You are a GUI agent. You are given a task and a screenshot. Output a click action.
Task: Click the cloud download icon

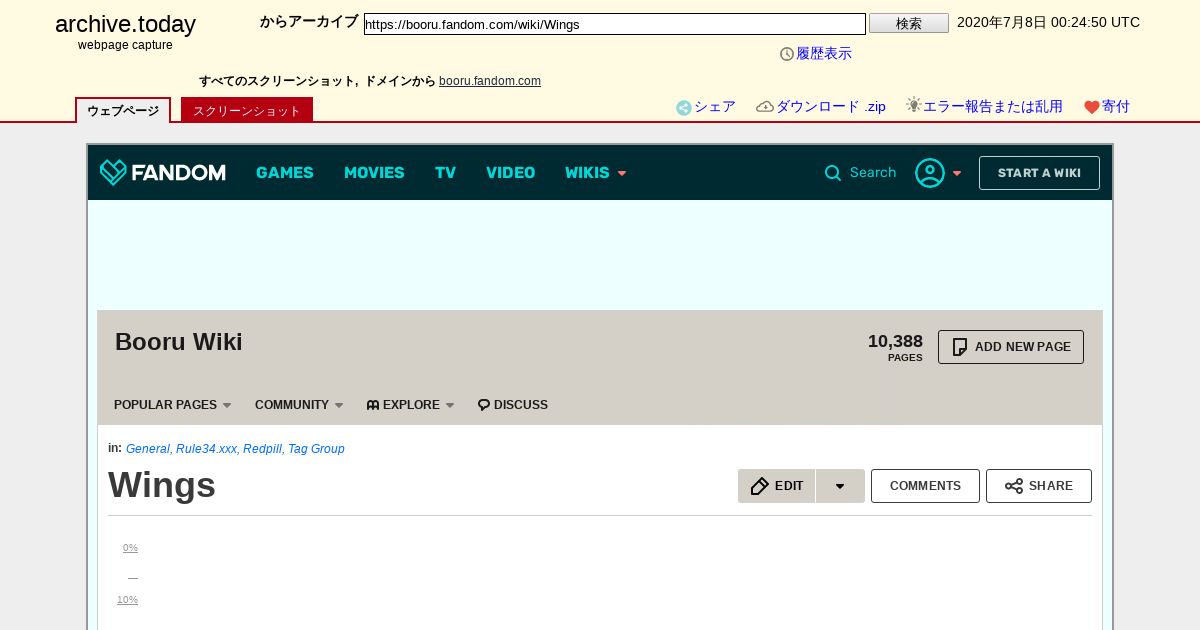765,107
